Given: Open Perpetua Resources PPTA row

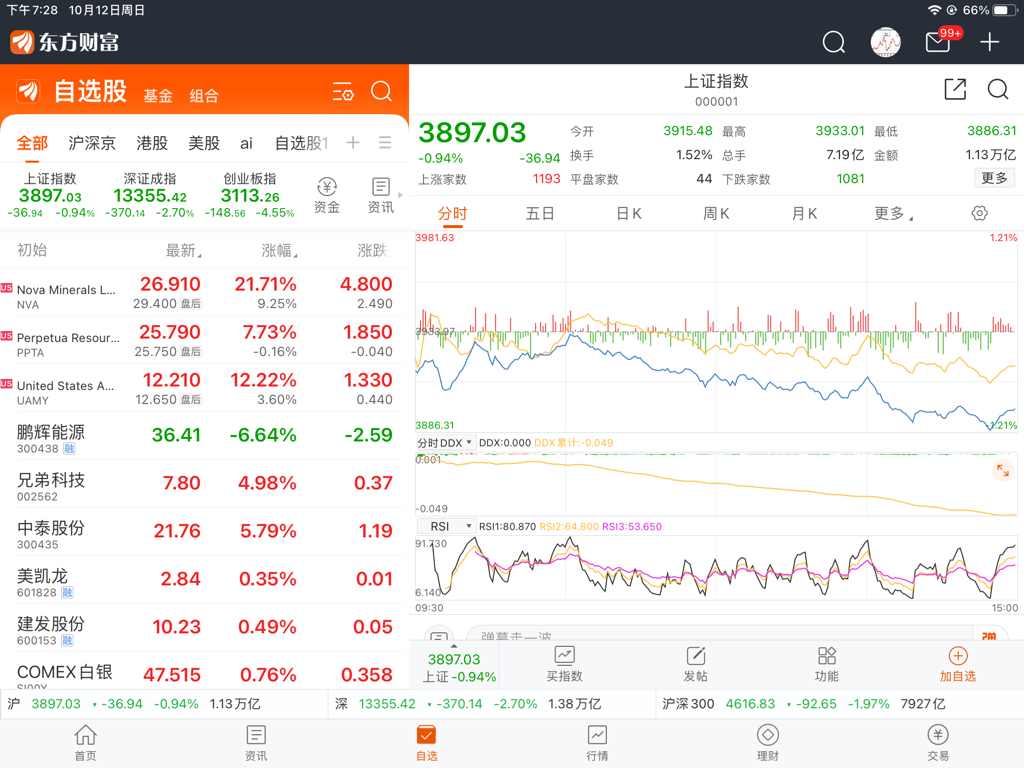Looking at the screenshot, I should (202, 340).
